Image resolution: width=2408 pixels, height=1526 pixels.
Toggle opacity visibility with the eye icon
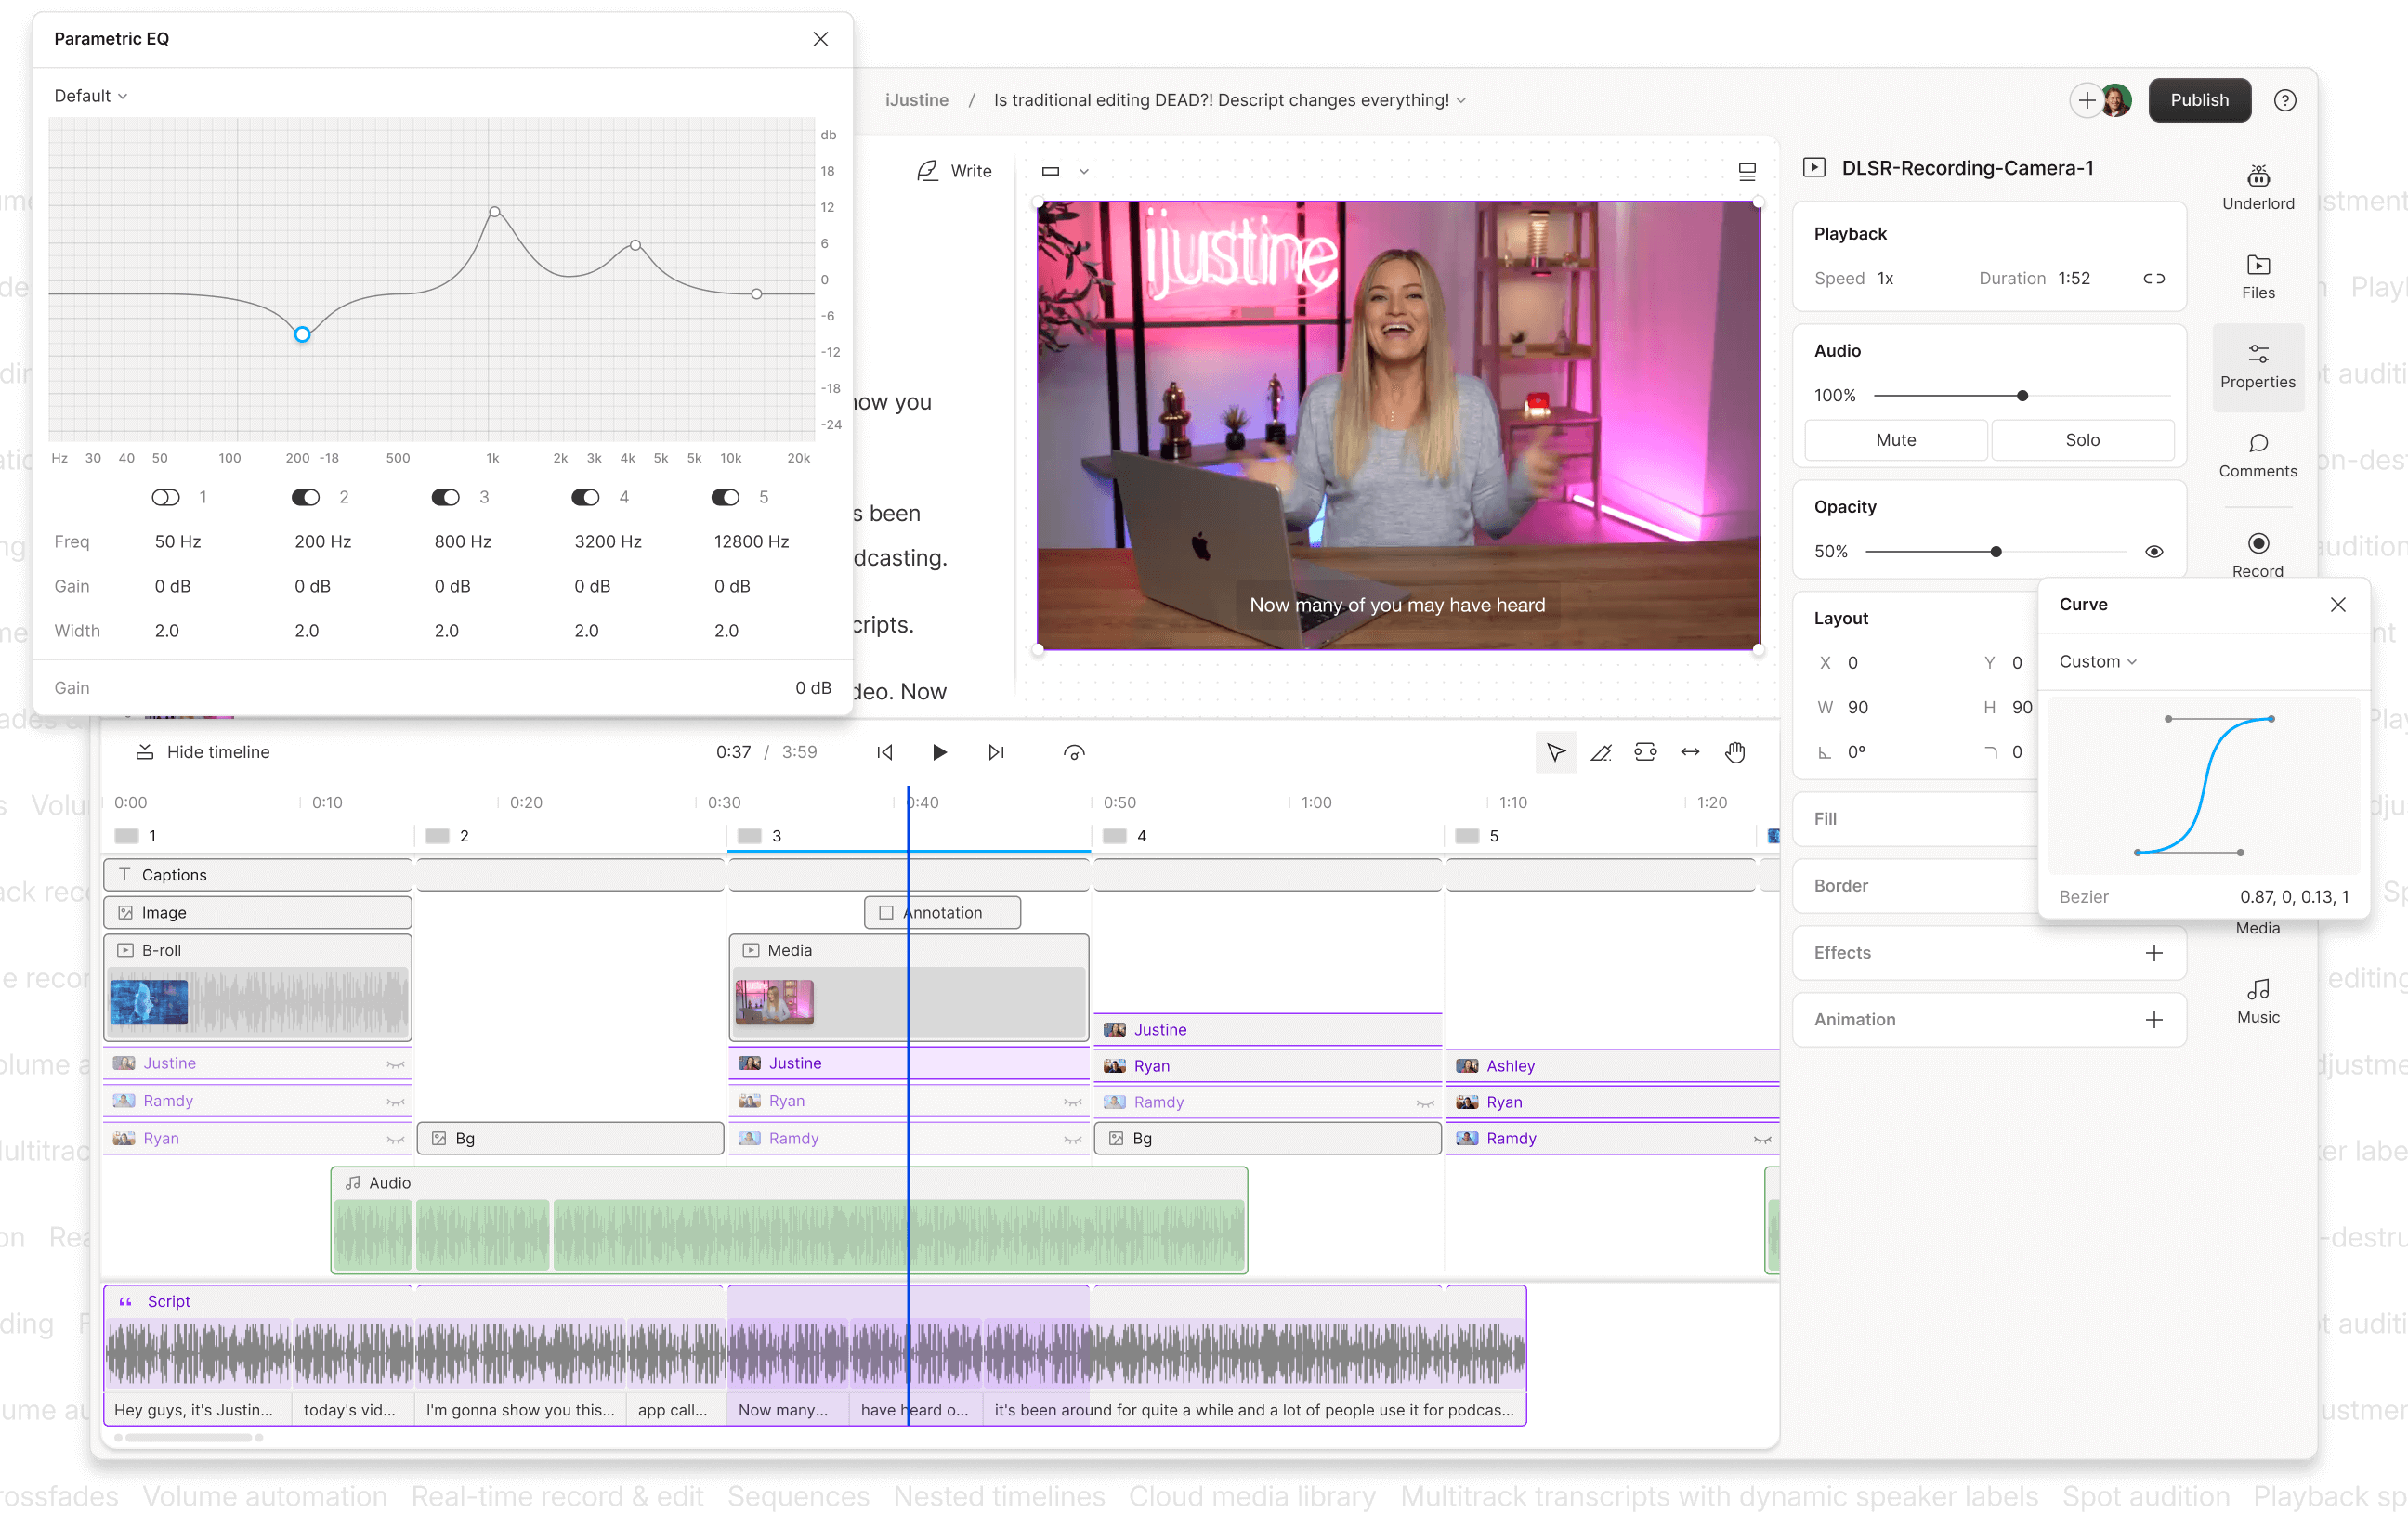2155,551
